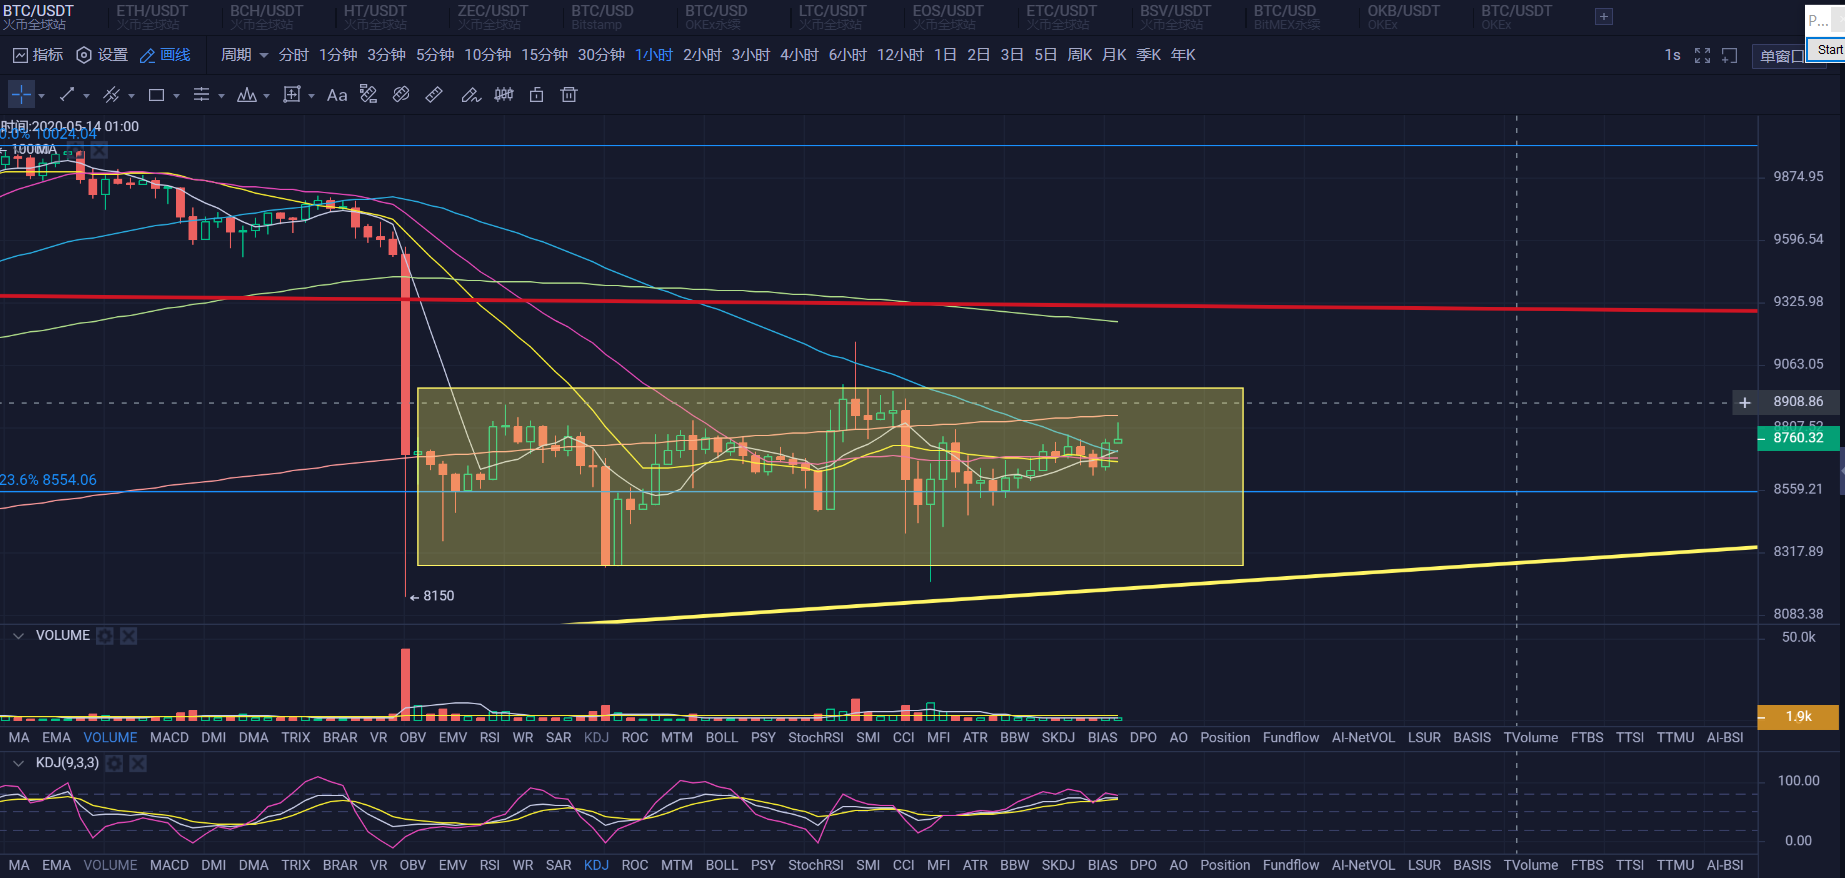1845x878 pixels.
Task: Click the lock drawings icon
Action: pyautogui.click(x=537, y=95)
